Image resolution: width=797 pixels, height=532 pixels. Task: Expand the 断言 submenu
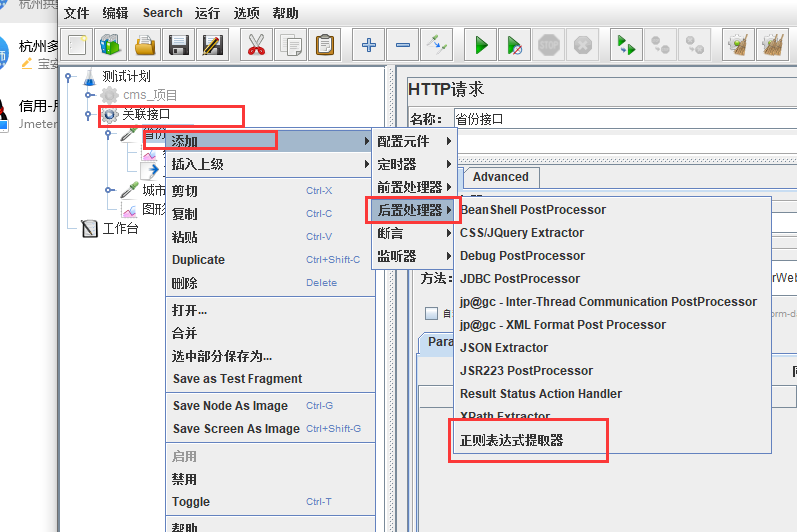tap(414, 233)
